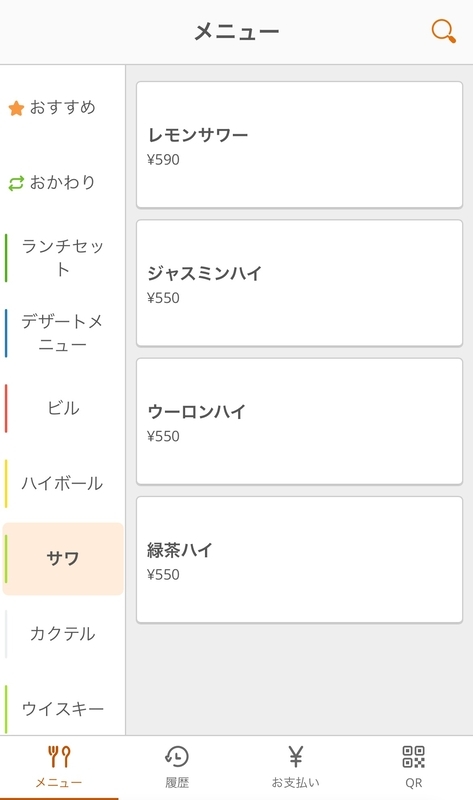Viewport: 473px width, 800px height.
Task: Select the デザートメニュー category
Action: (x=63, y=333)
